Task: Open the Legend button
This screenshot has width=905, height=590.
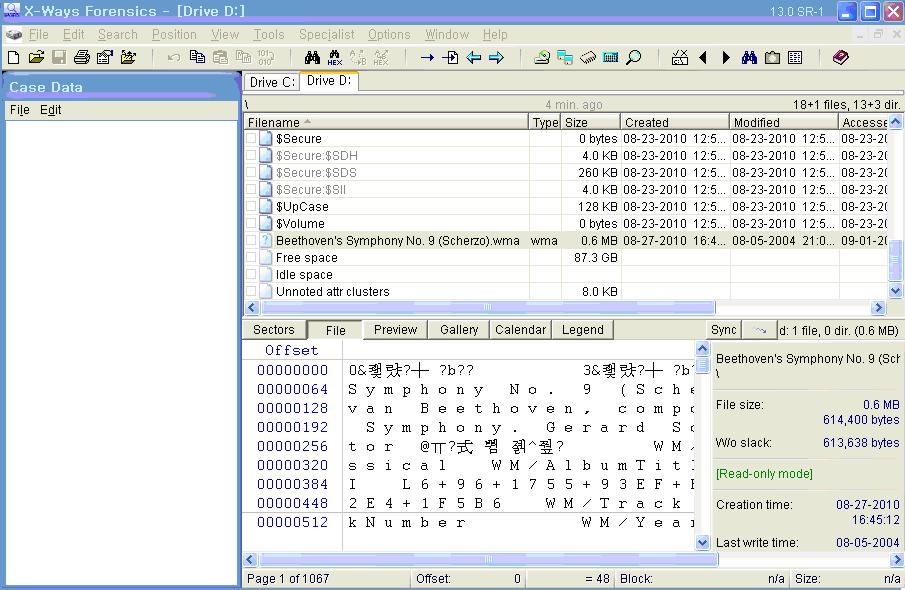Action: pyautogui.click(x=582, y=330)
